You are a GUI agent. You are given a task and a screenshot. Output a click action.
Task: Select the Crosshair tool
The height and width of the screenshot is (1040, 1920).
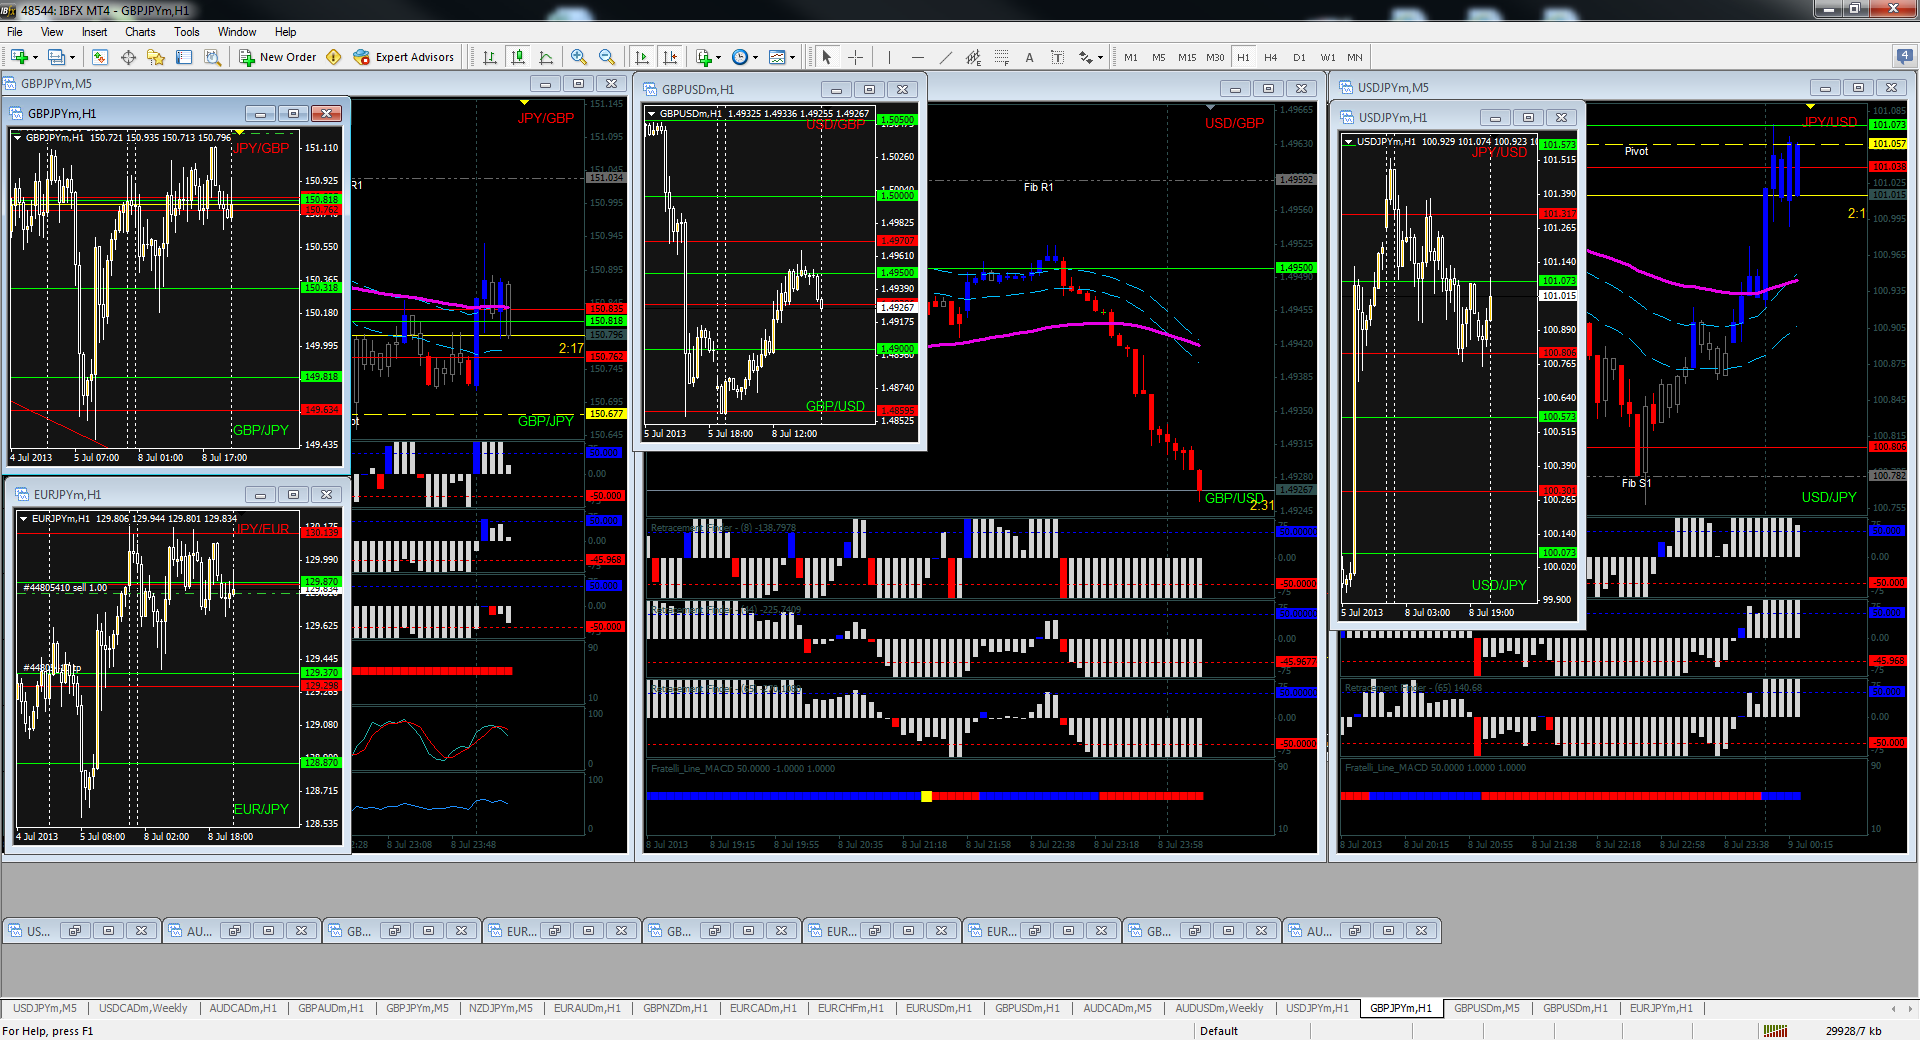click(x=855, y=57)
